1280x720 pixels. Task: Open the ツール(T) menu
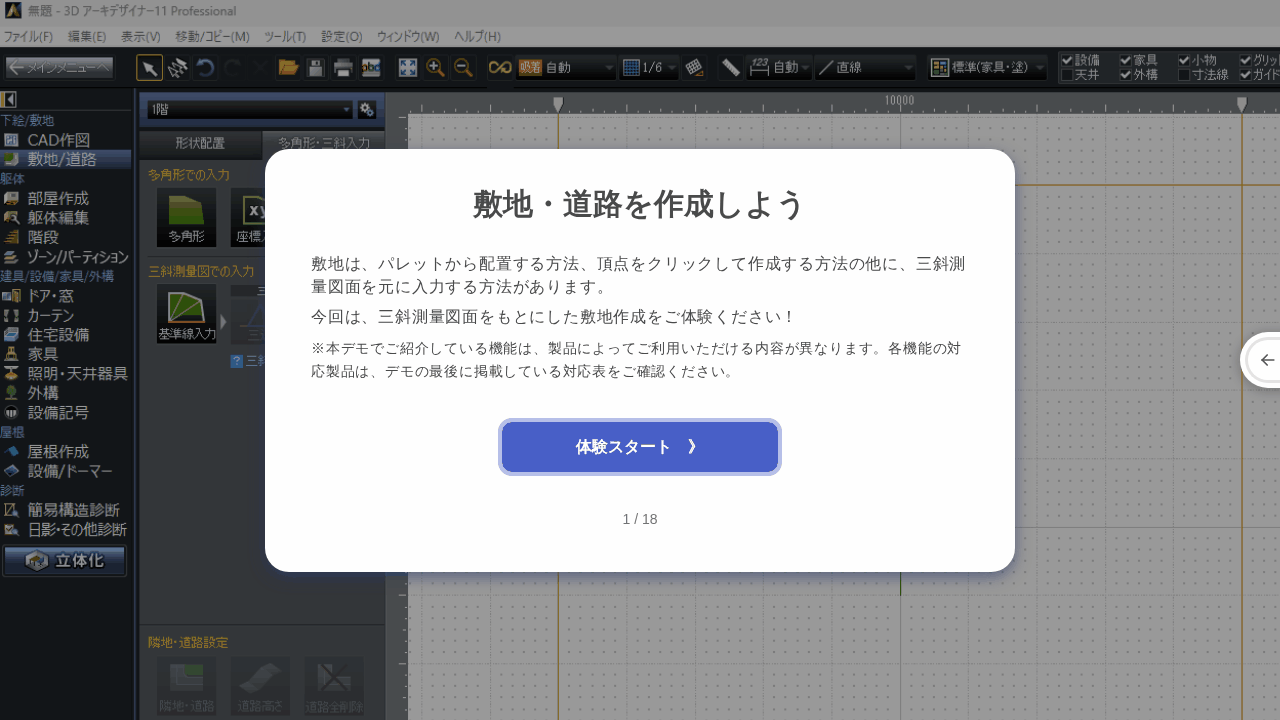(x=285, y=36)
